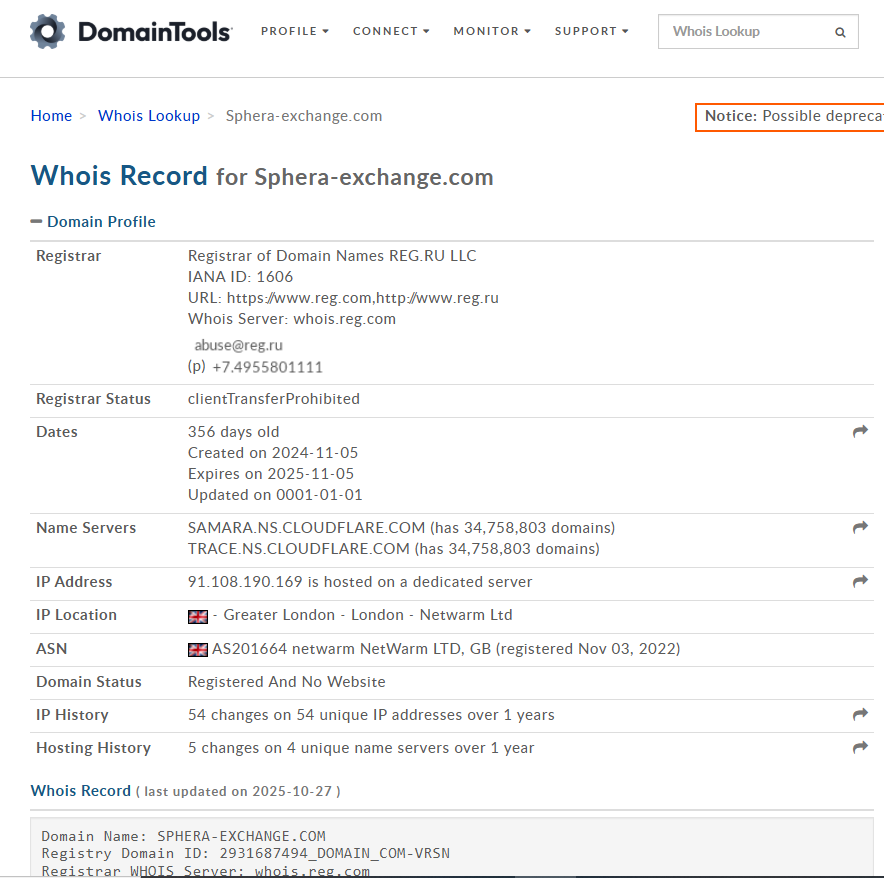Click the abuse@reg.ru email address

point(238,345)
